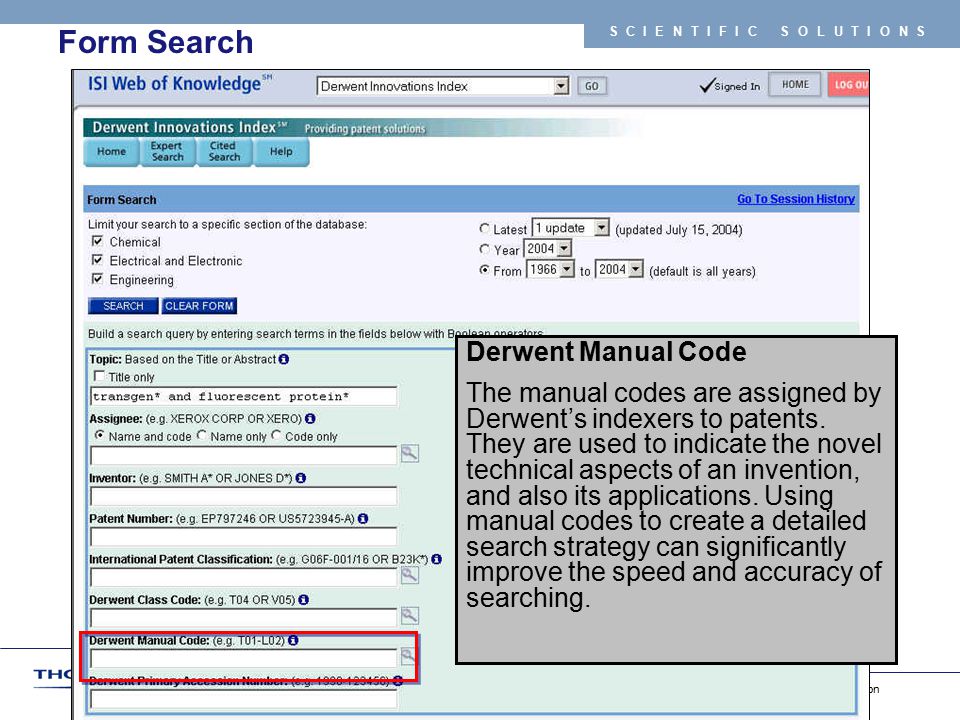Expand the 1 update dropdown
This screenshot has width=960, height=720.
570,228
